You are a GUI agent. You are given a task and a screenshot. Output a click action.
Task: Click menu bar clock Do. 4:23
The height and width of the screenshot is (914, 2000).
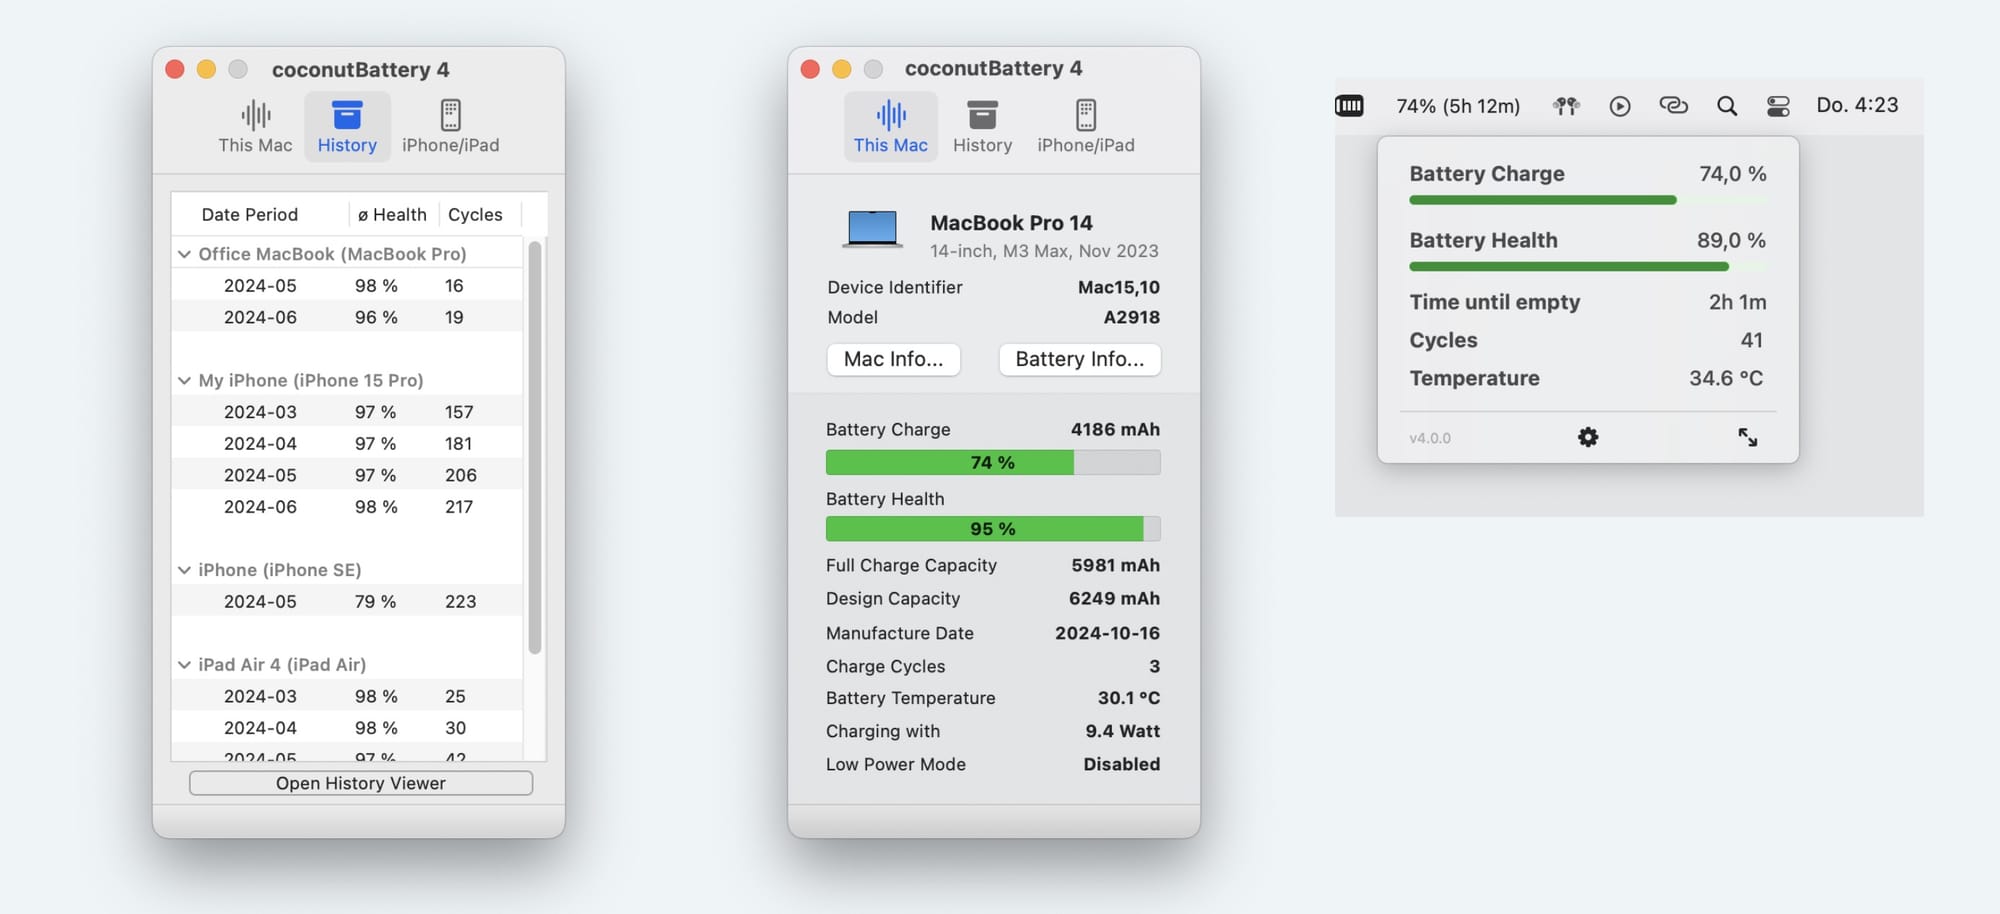pos(1857,105)
